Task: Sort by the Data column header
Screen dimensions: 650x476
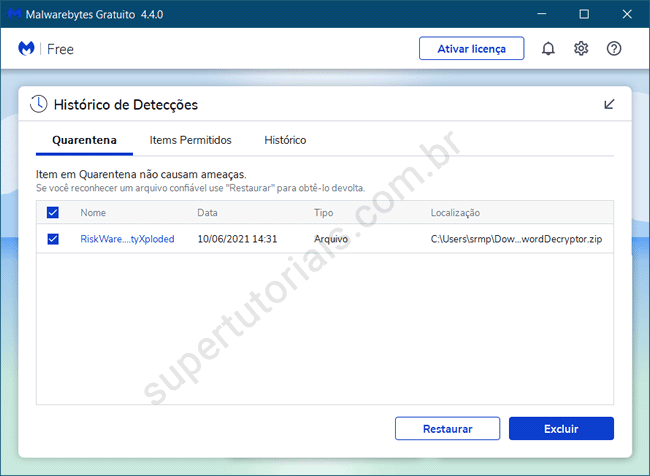Action: [207, 213]
